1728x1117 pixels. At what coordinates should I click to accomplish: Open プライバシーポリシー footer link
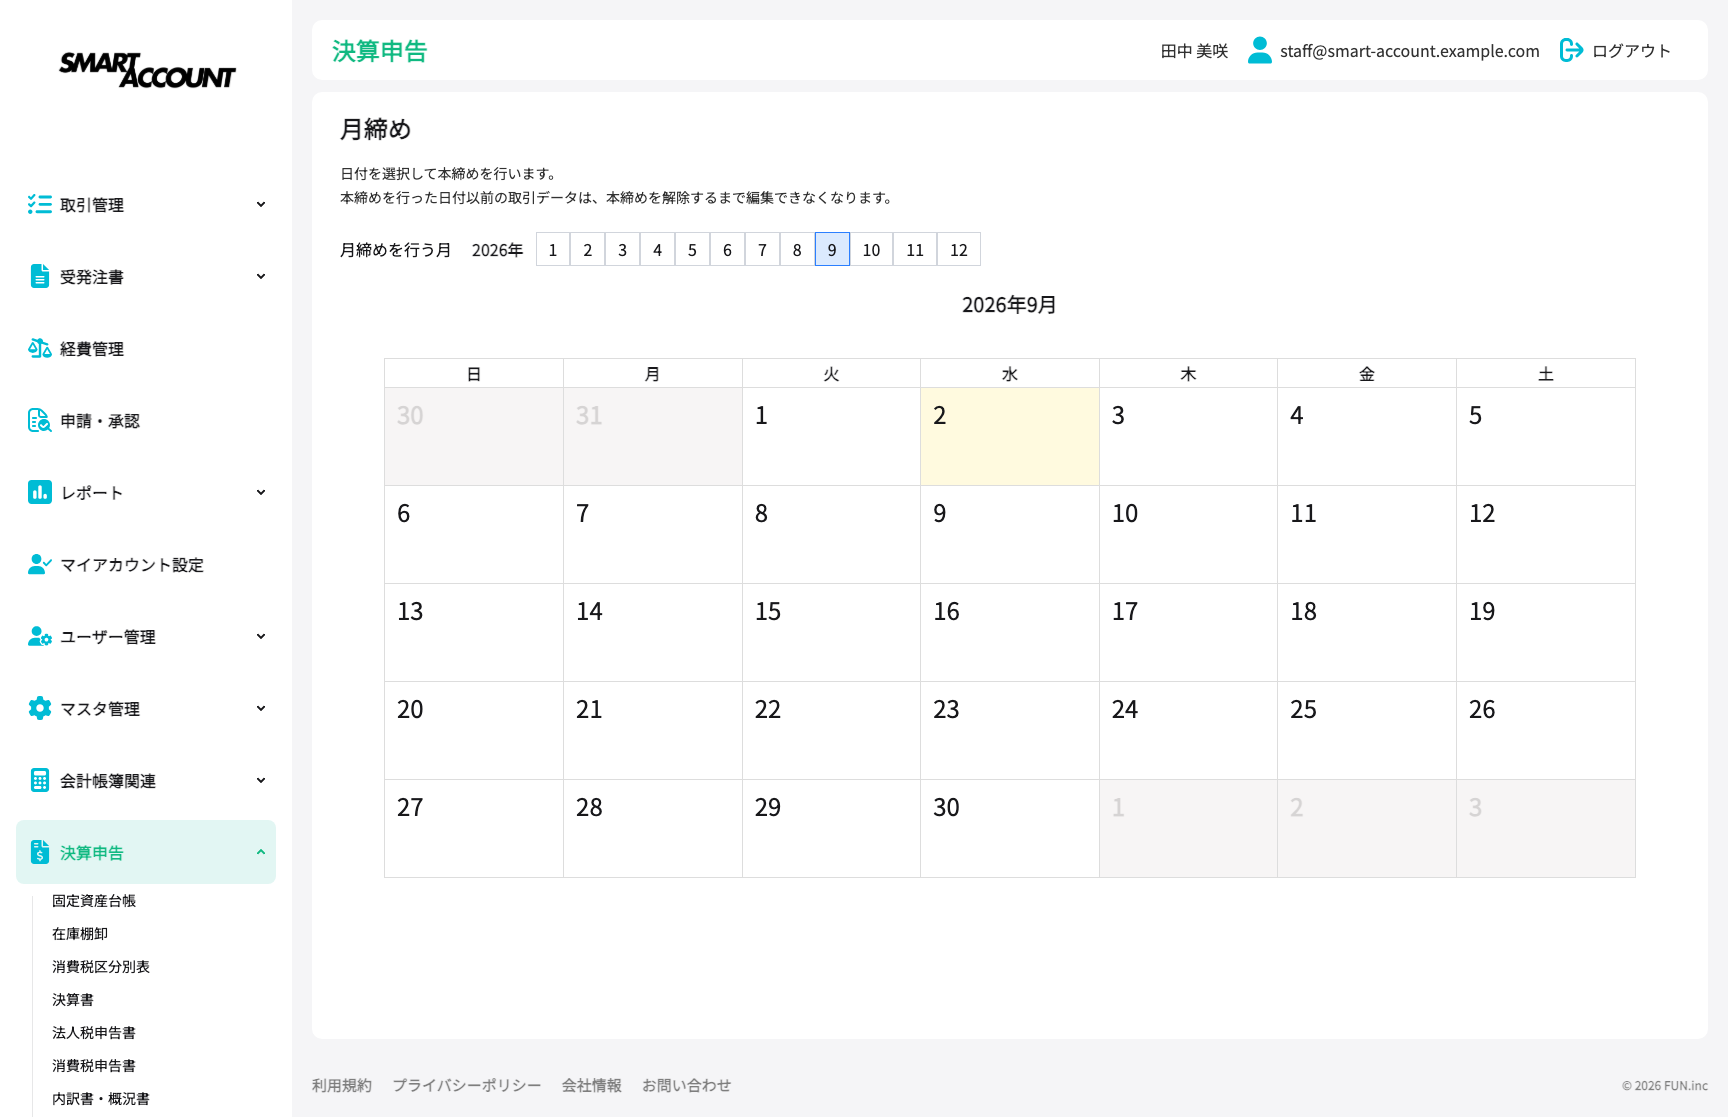(x=467, y=1086)
